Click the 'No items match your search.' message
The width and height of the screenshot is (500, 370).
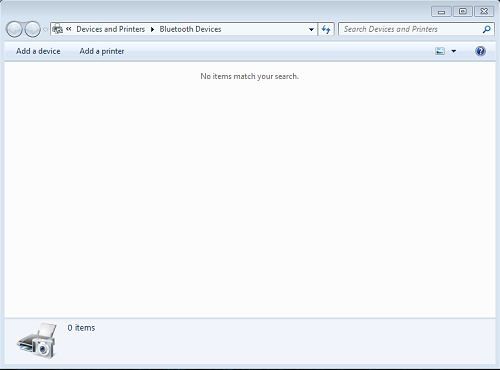249,76
